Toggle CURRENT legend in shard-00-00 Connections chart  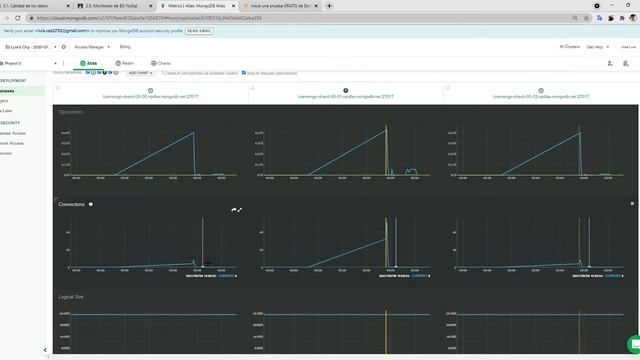click(227, 276)
